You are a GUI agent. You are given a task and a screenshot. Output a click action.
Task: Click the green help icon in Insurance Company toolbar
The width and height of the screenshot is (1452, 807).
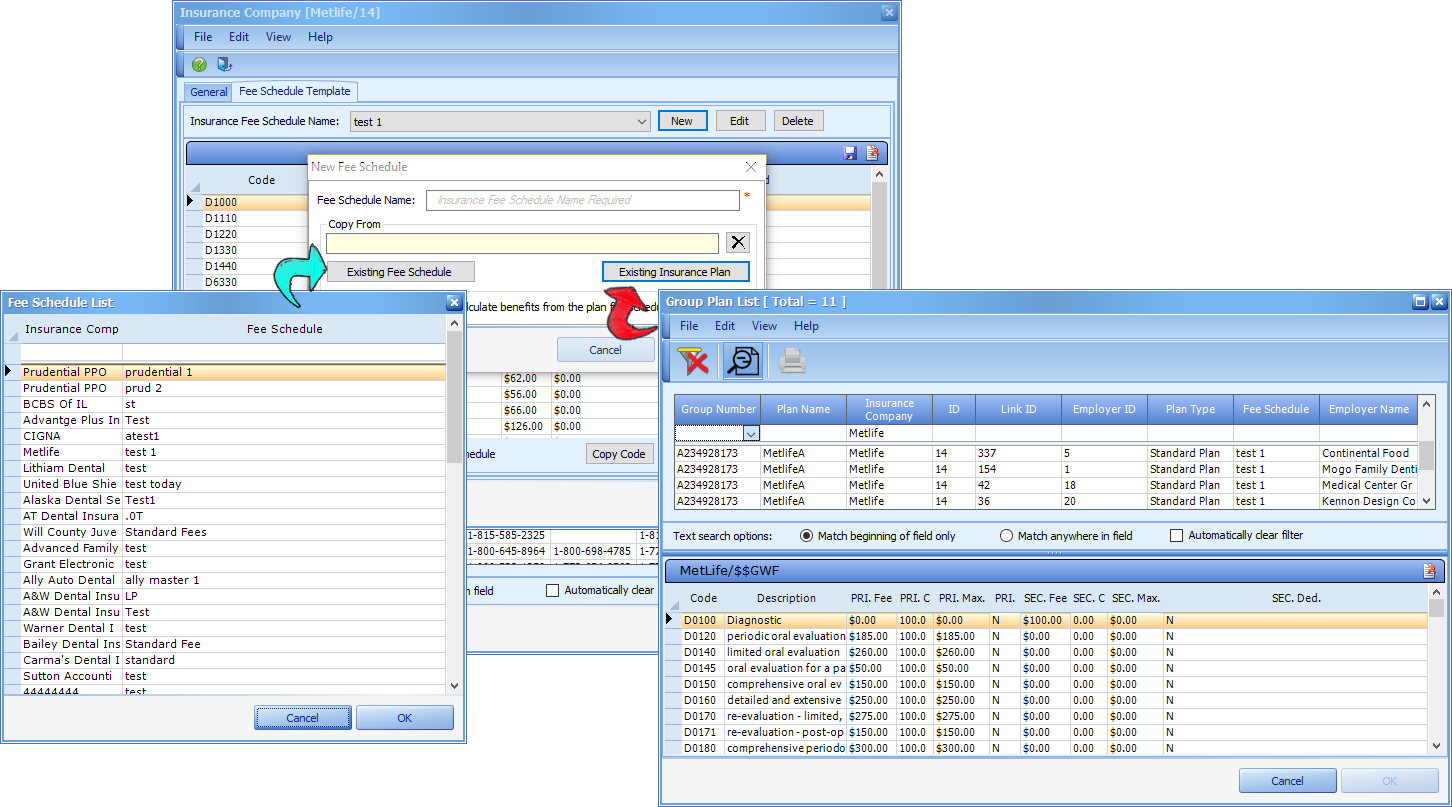tap(199, 64)
